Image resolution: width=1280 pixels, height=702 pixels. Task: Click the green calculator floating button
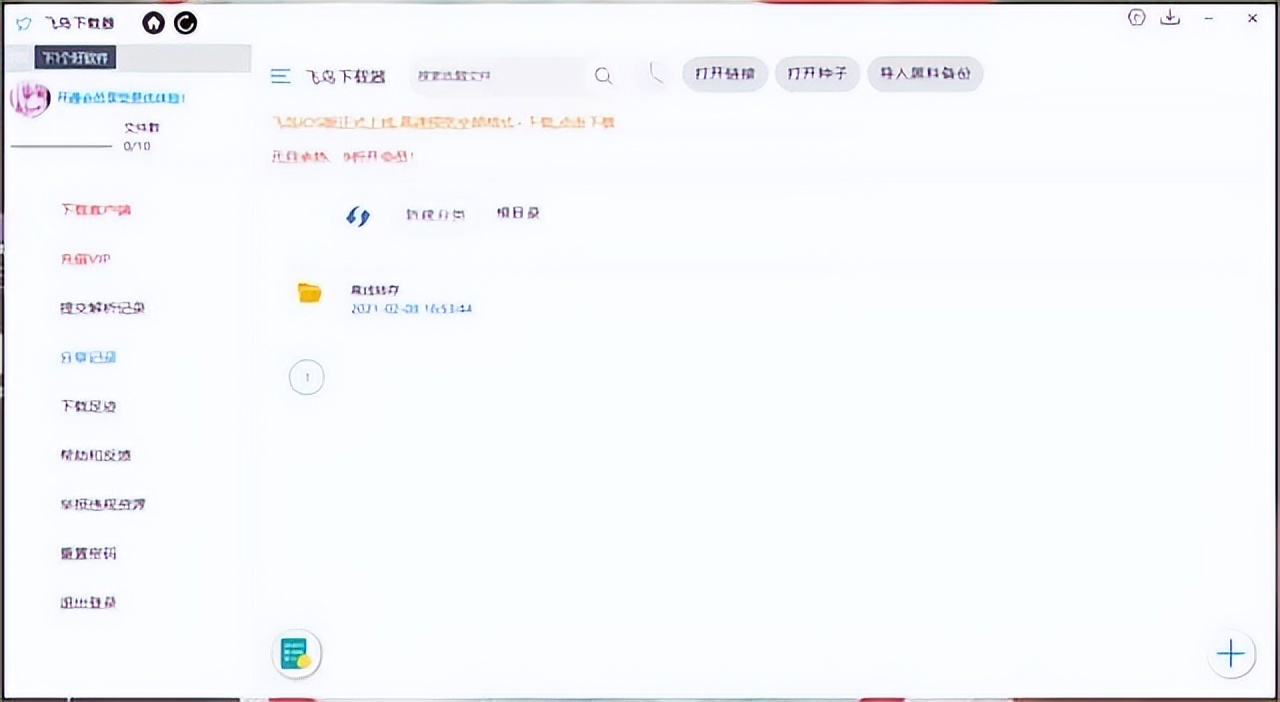point(296,655)
